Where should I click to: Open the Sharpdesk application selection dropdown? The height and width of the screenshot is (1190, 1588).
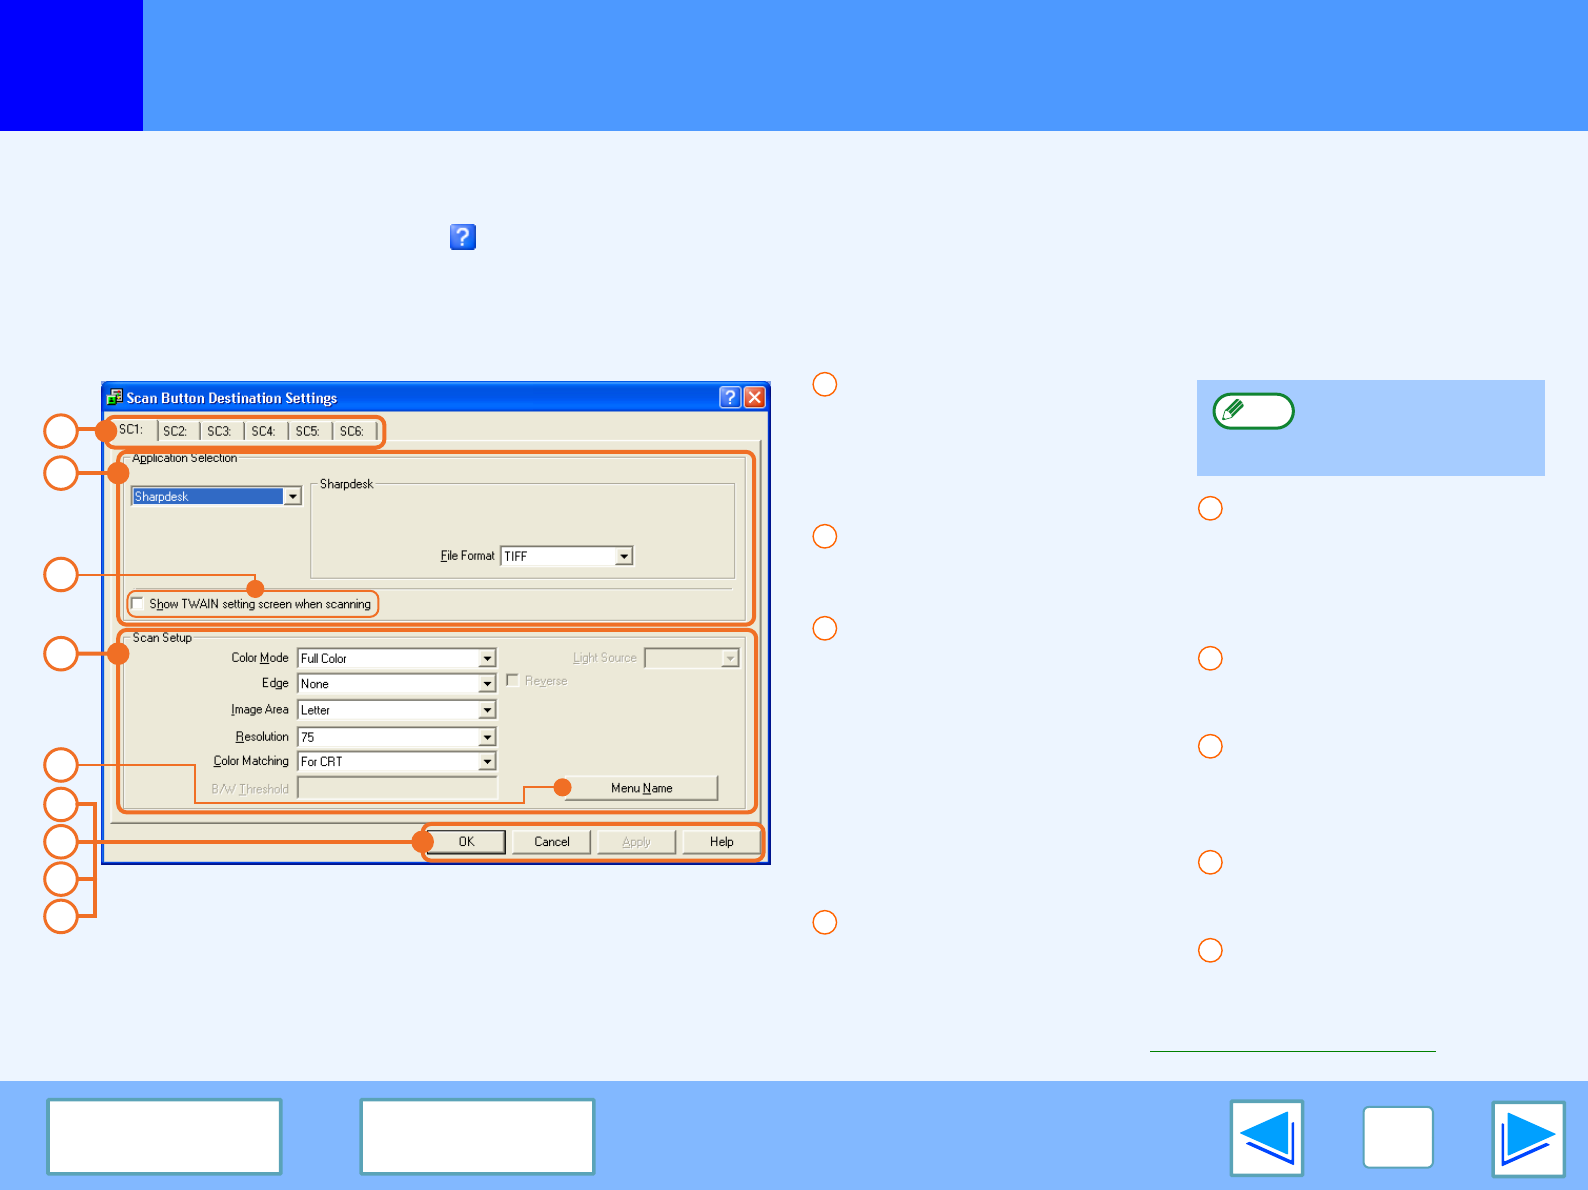292,497
